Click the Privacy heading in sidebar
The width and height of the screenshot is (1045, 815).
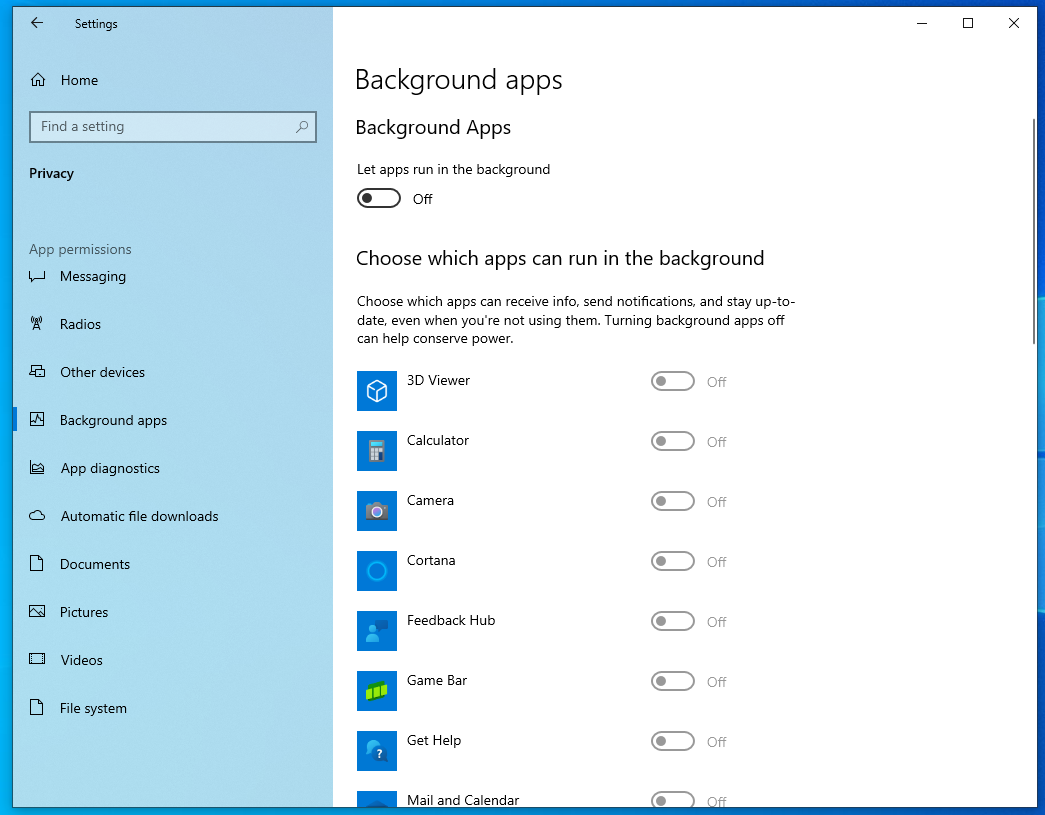51,173
